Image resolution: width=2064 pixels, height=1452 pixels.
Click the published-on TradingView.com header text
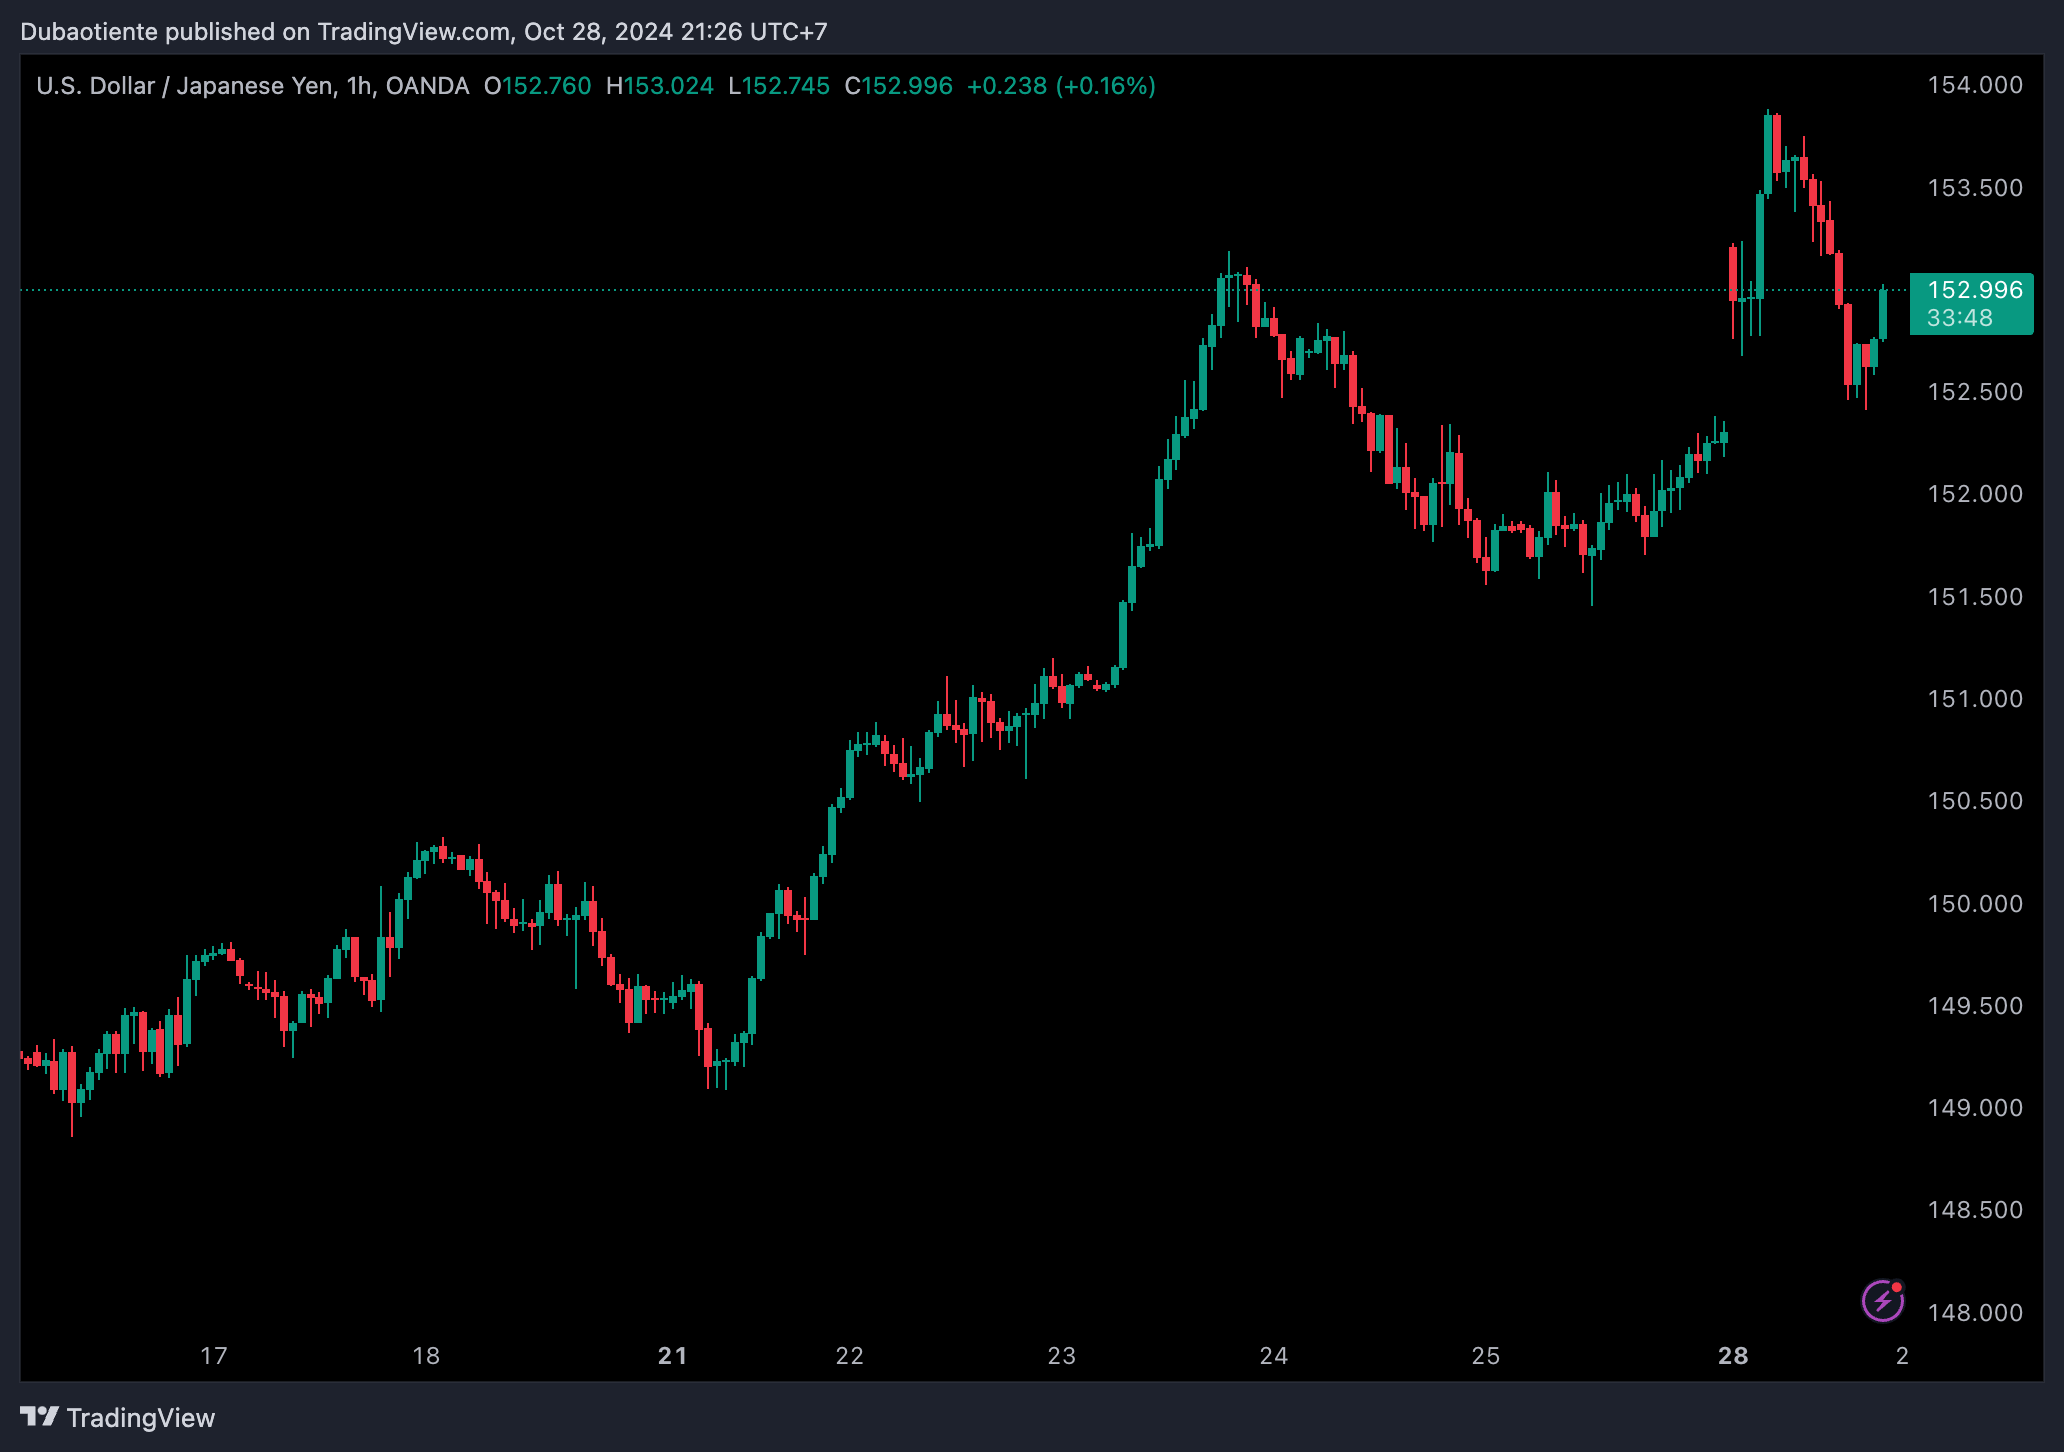click(x=424, y=32)
